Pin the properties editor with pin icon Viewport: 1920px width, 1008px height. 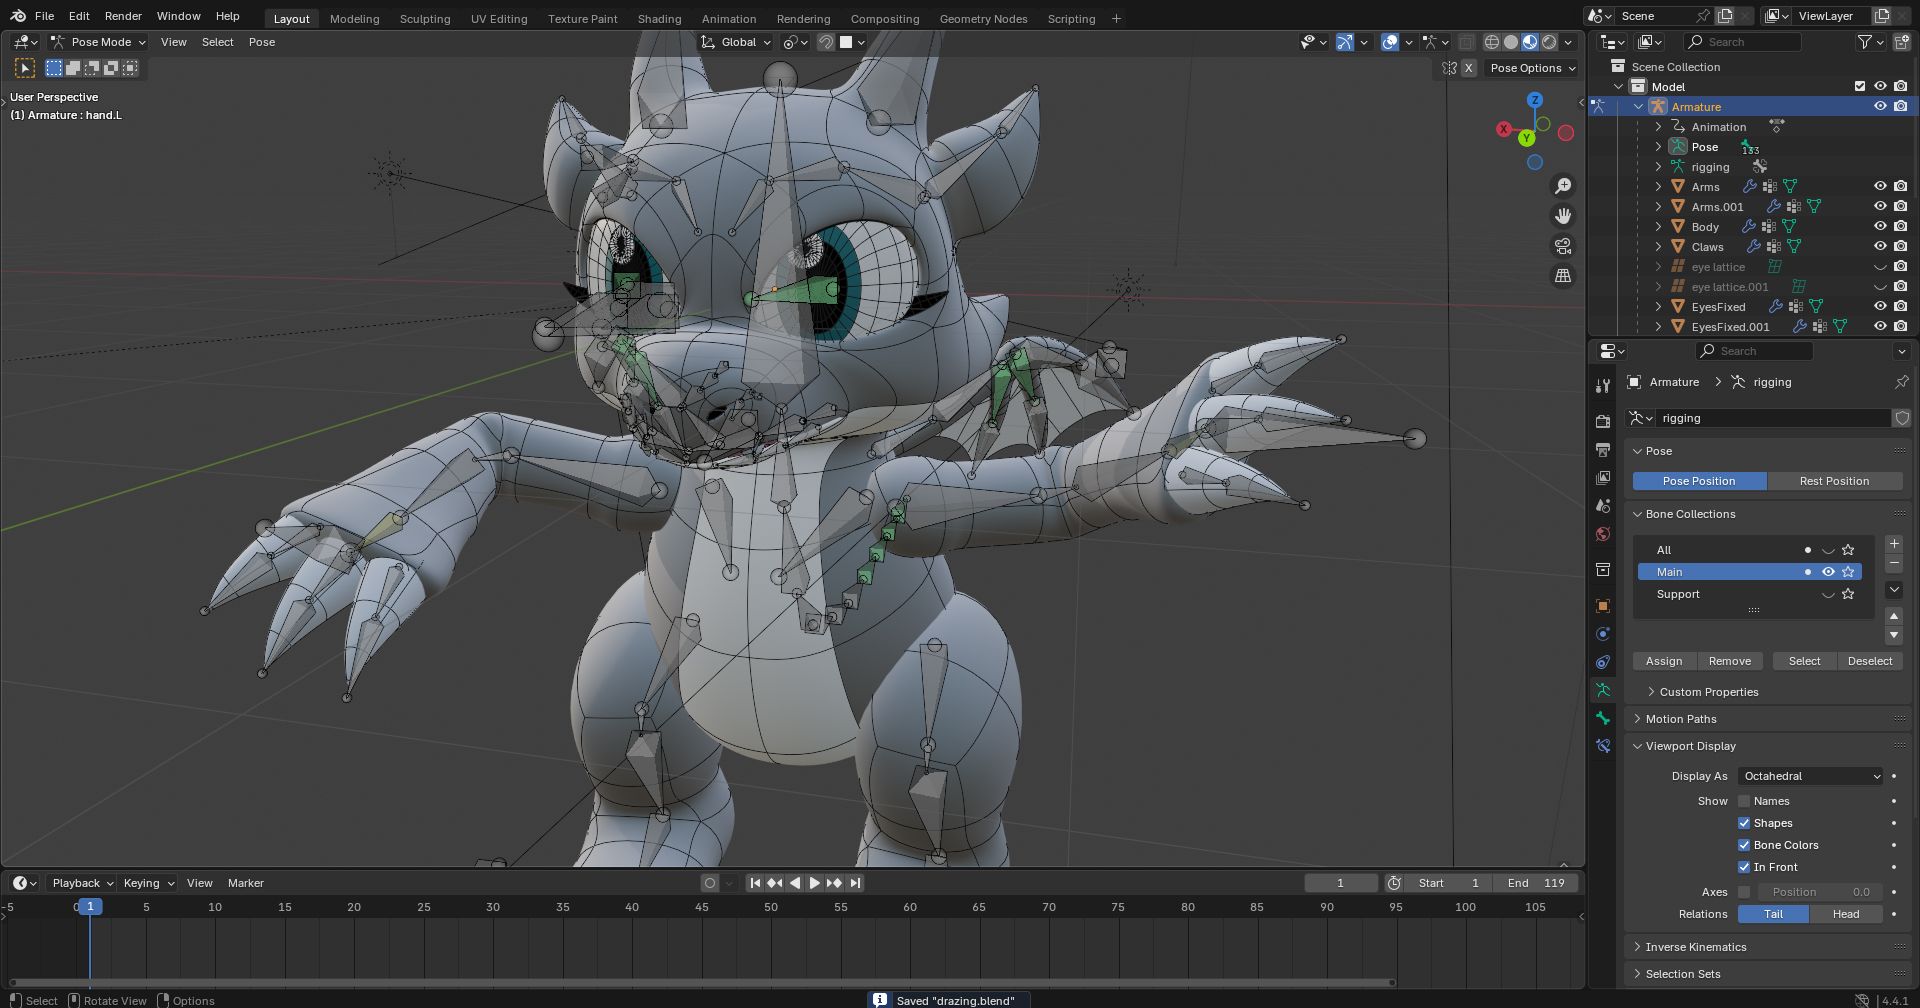point(1901,382)
